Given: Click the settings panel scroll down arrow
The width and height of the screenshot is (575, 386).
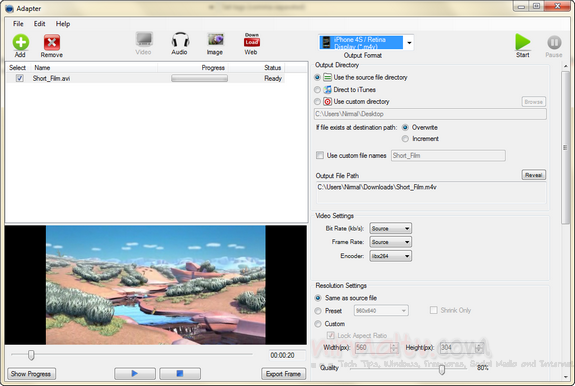Looking at the screenshot, I should 565,376.
